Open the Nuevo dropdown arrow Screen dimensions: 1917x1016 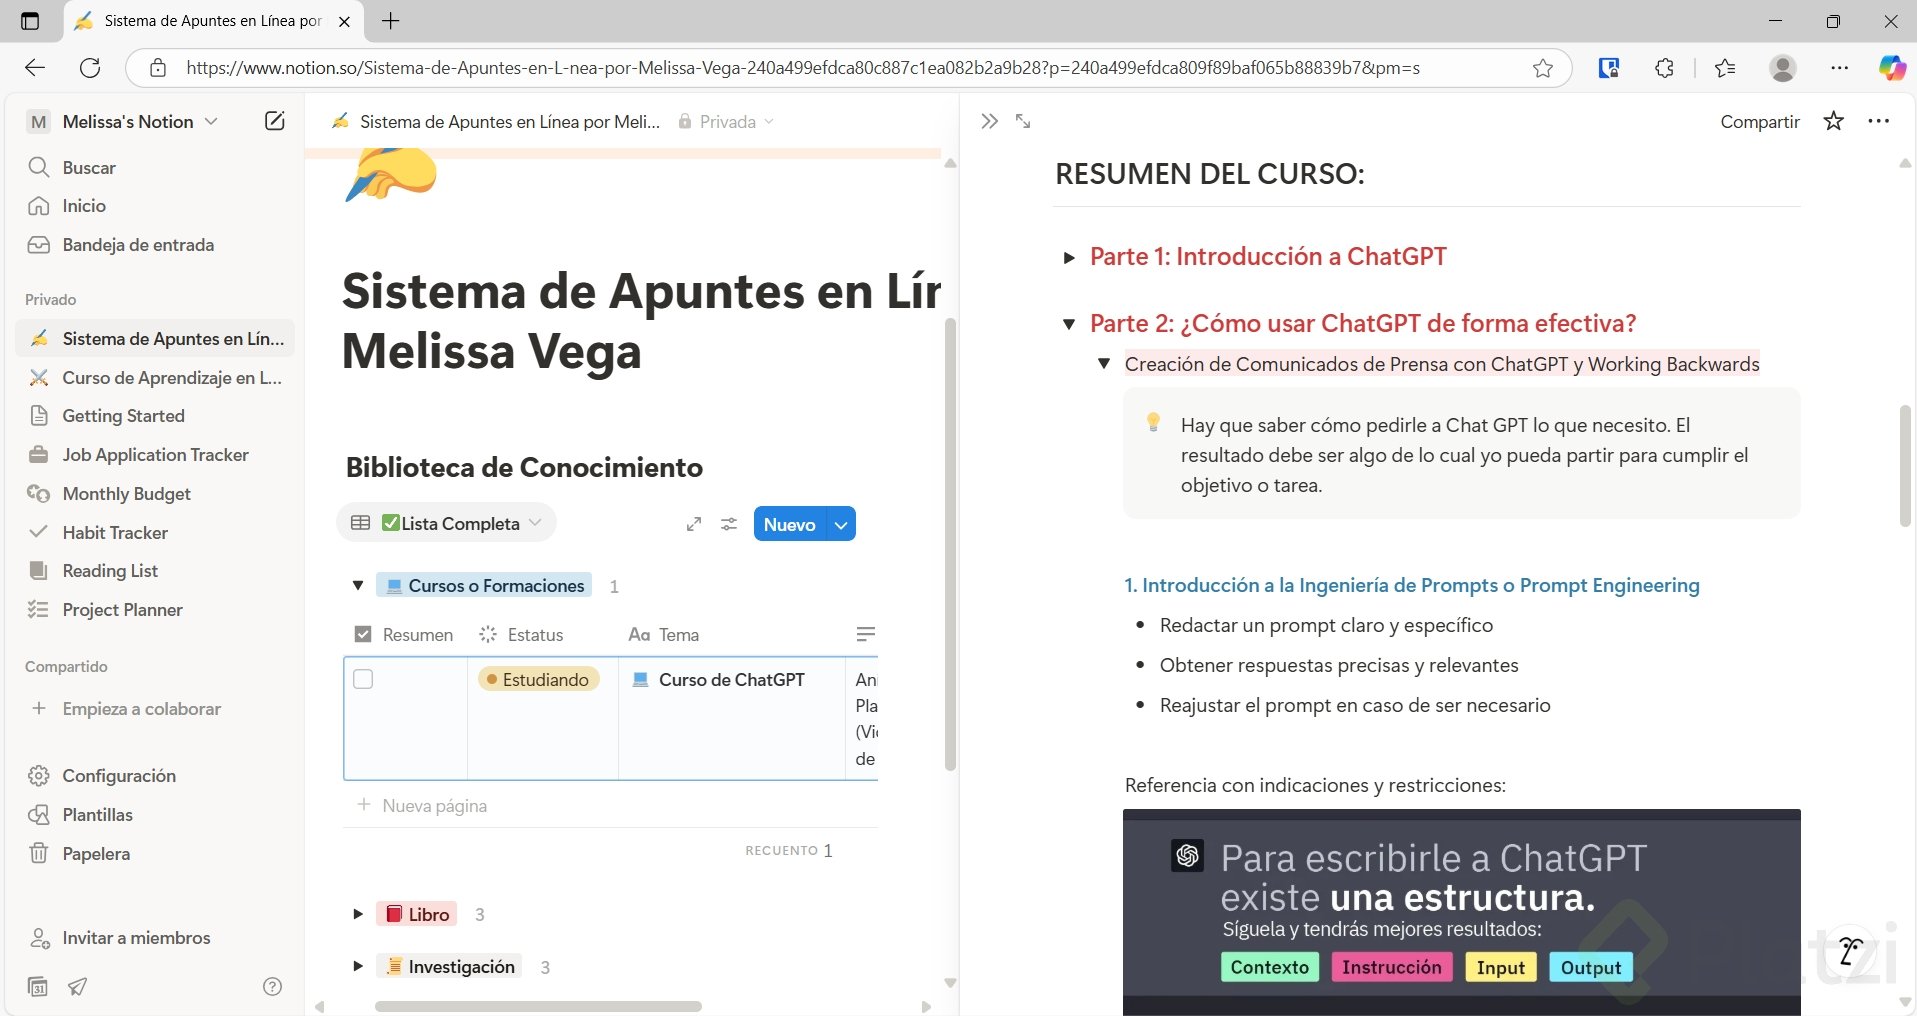coord(842,524)
